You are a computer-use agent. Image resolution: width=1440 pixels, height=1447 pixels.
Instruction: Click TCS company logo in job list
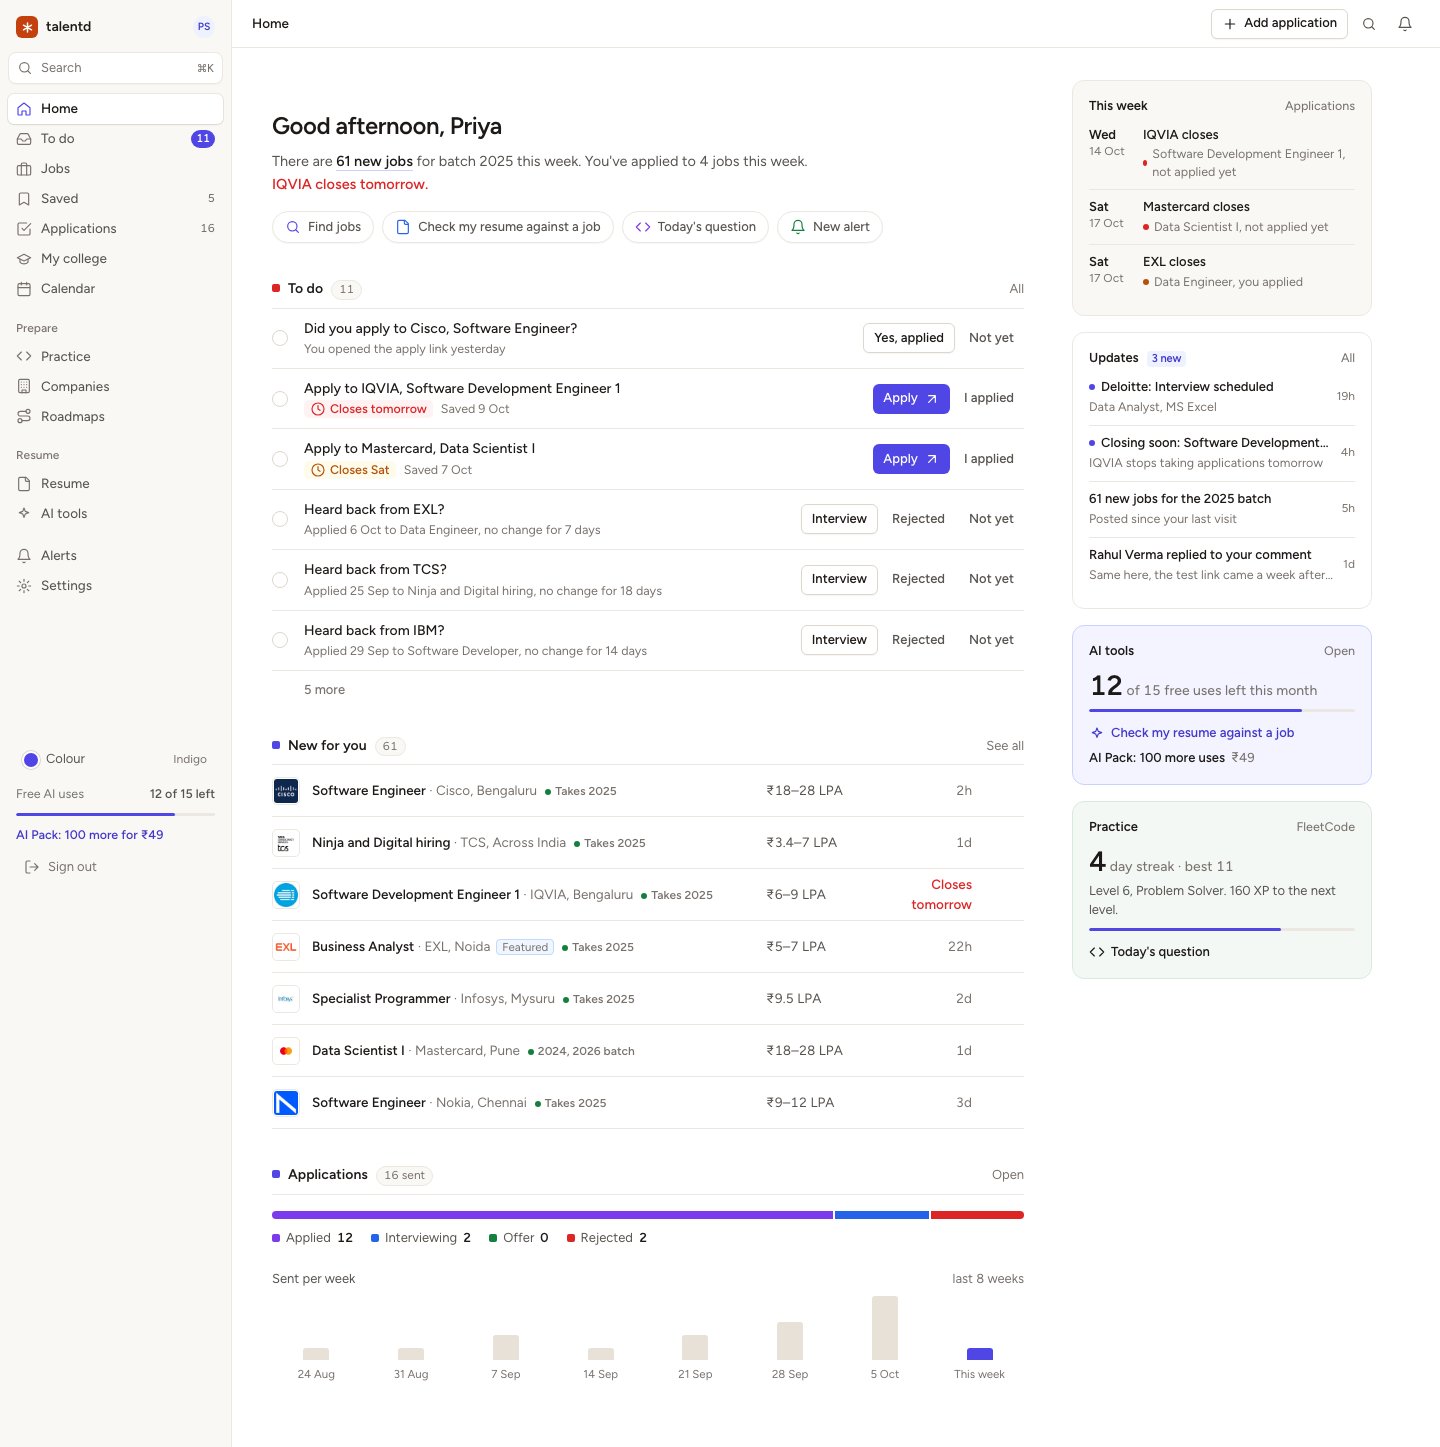coord(286,843)
